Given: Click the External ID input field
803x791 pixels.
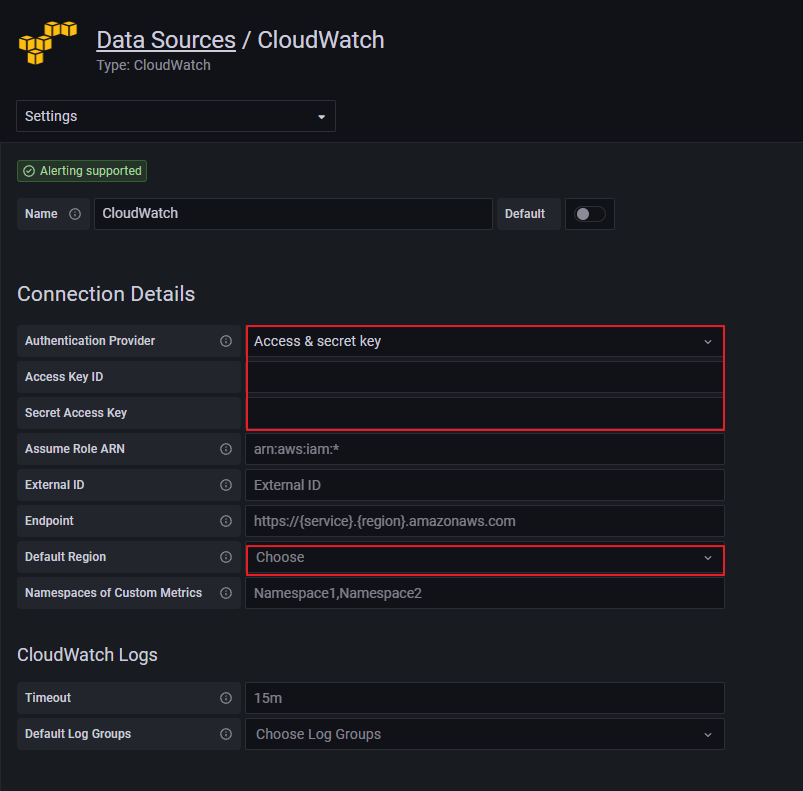Looking at the screenshot, I should [x=484, y=485].
